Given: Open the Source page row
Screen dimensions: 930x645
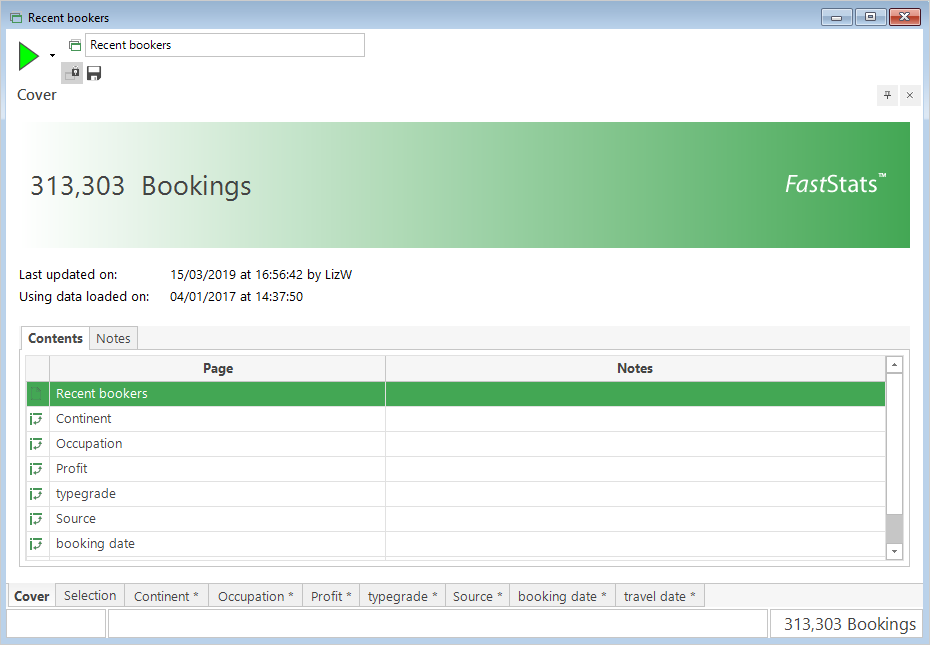Looking at the screenshot, I should (456, 519).
